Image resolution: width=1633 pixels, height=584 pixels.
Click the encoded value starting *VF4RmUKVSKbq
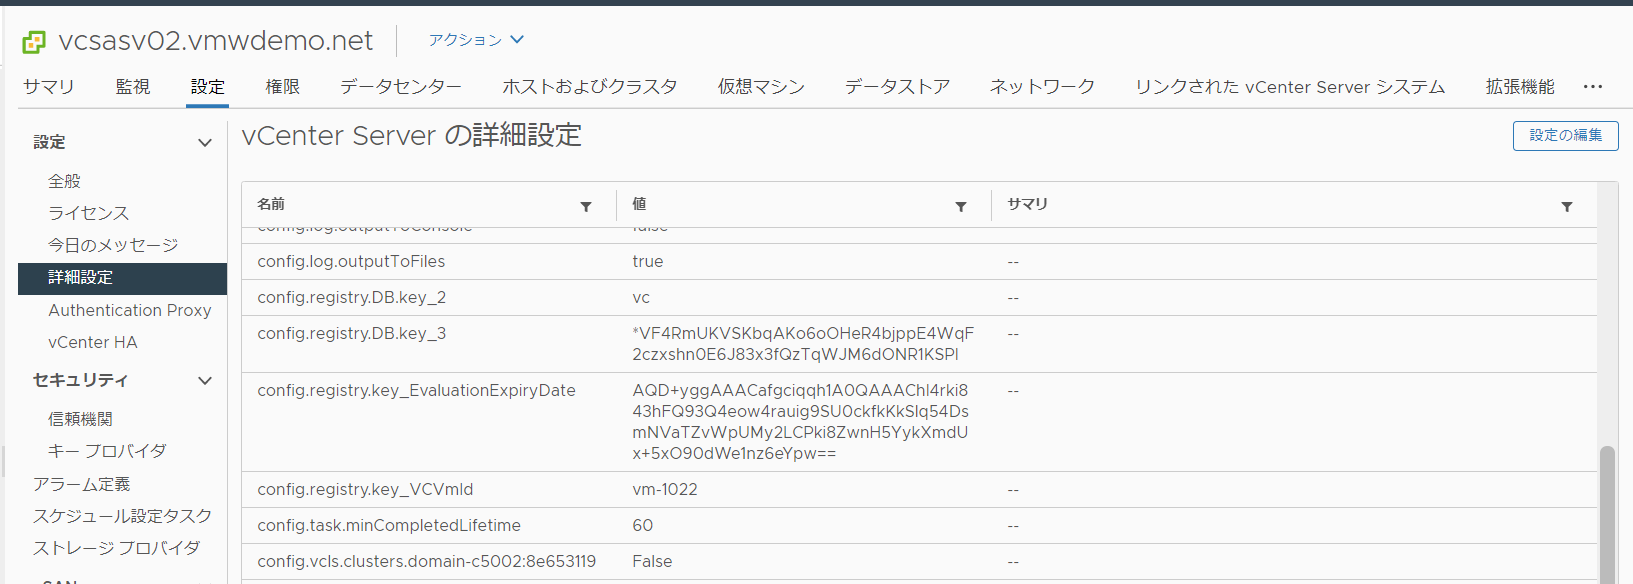(803, 343)
